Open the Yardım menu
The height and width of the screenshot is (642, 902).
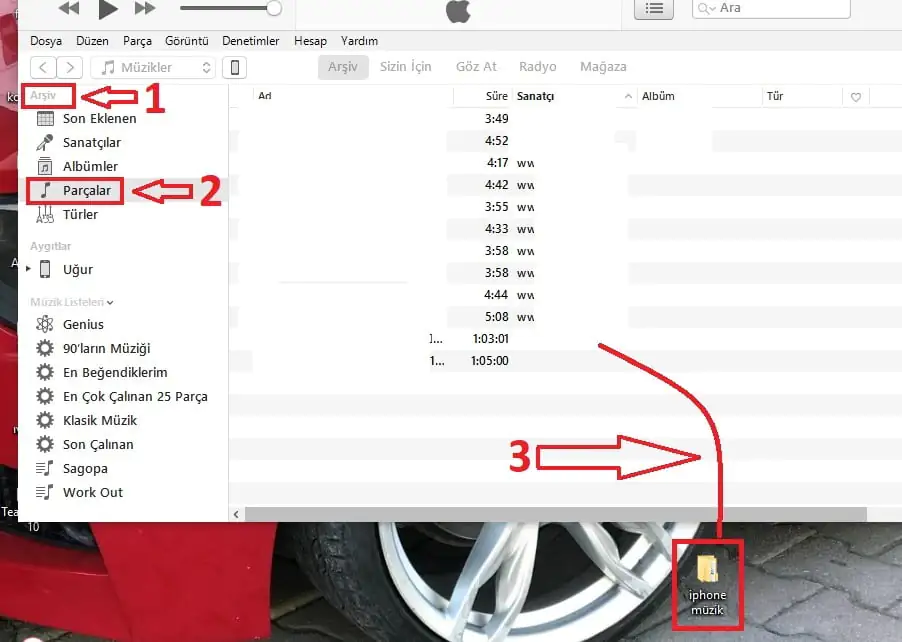359,41
